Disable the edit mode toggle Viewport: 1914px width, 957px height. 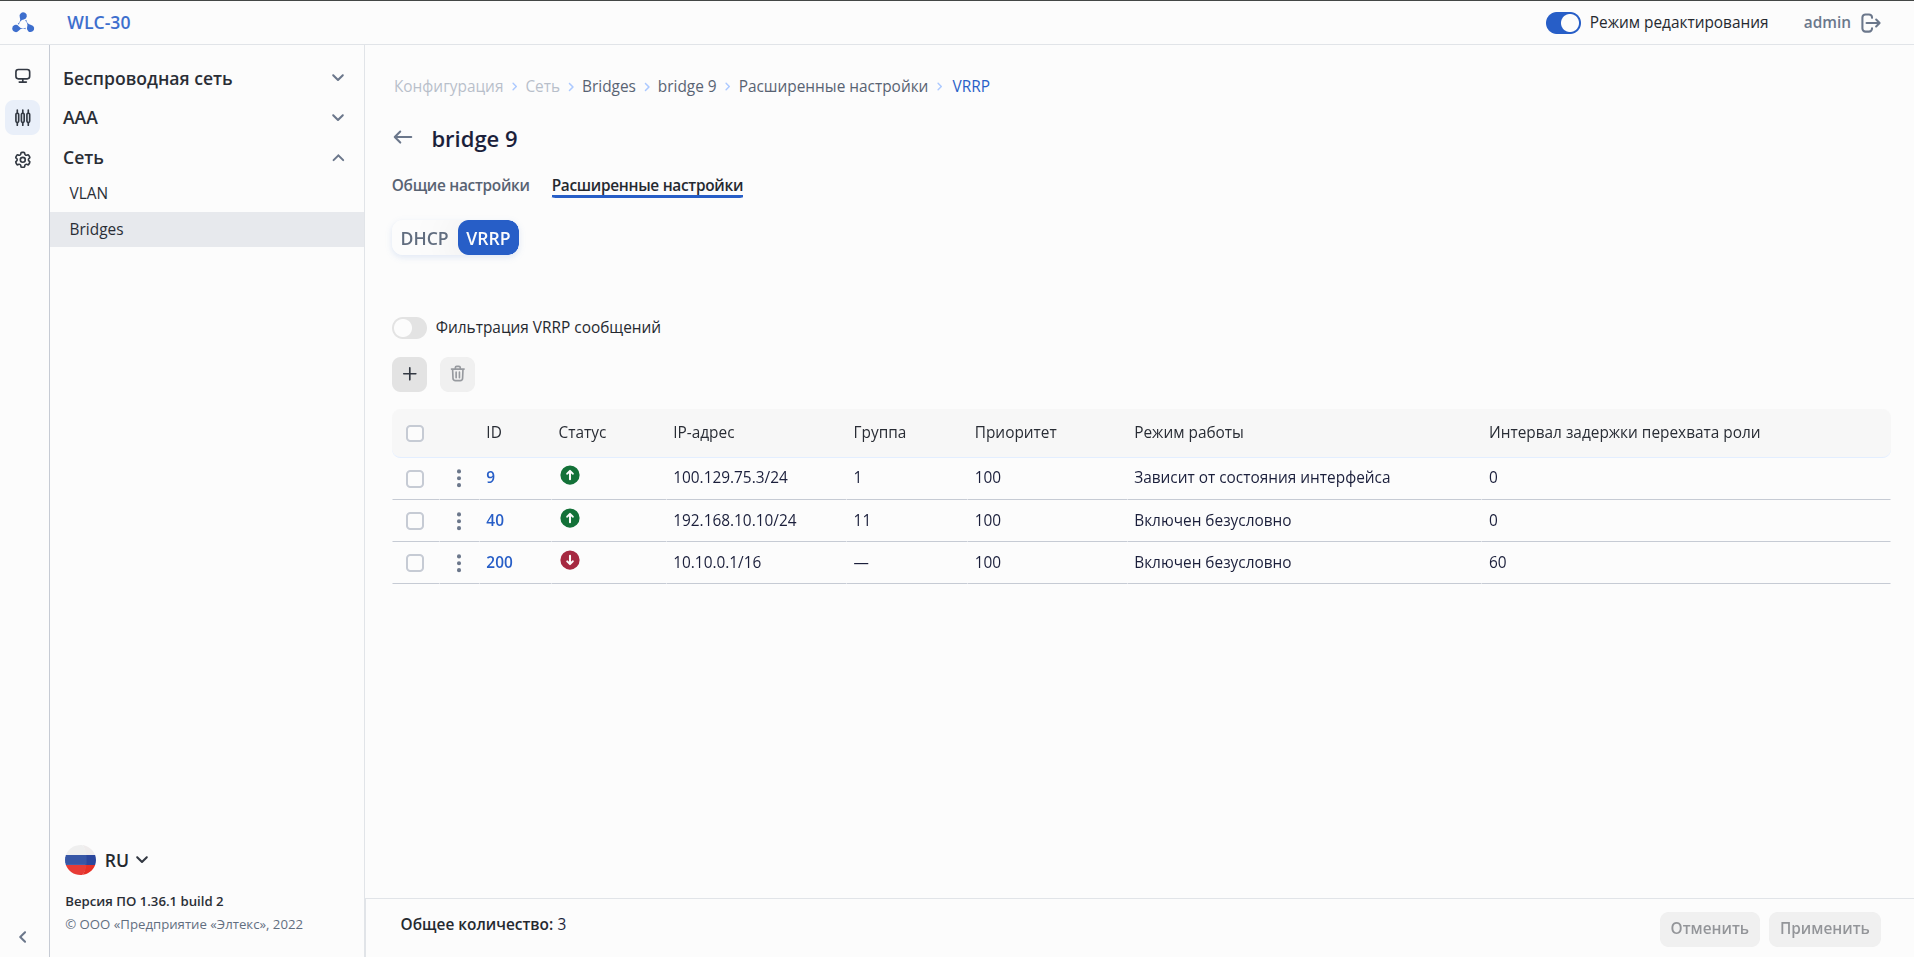point(1562,23)
